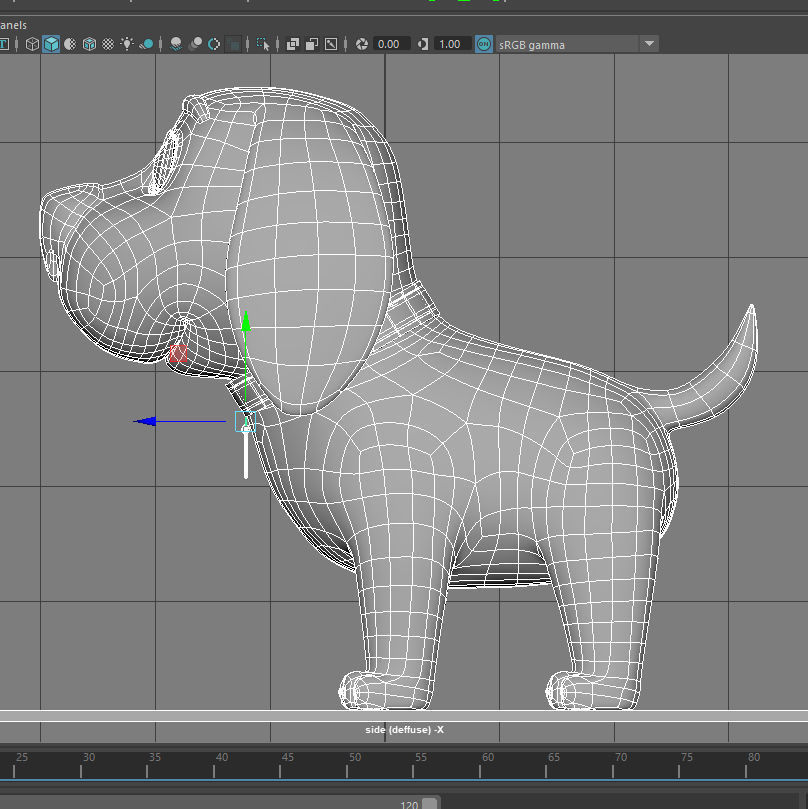Click frame 45 on the timeline
Screen dimensions: 808x809
pyautogui.click(x=288, y=757)
